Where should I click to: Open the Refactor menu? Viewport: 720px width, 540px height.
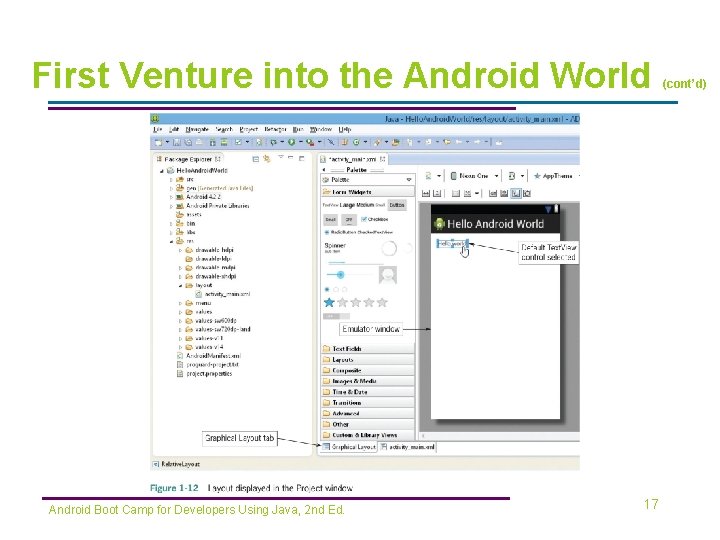[276, 129]
